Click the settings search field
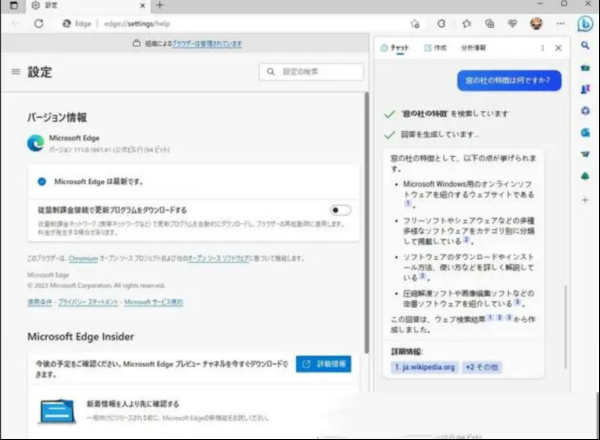The height and width of the screenshot is (440, 600). (311, 72)
